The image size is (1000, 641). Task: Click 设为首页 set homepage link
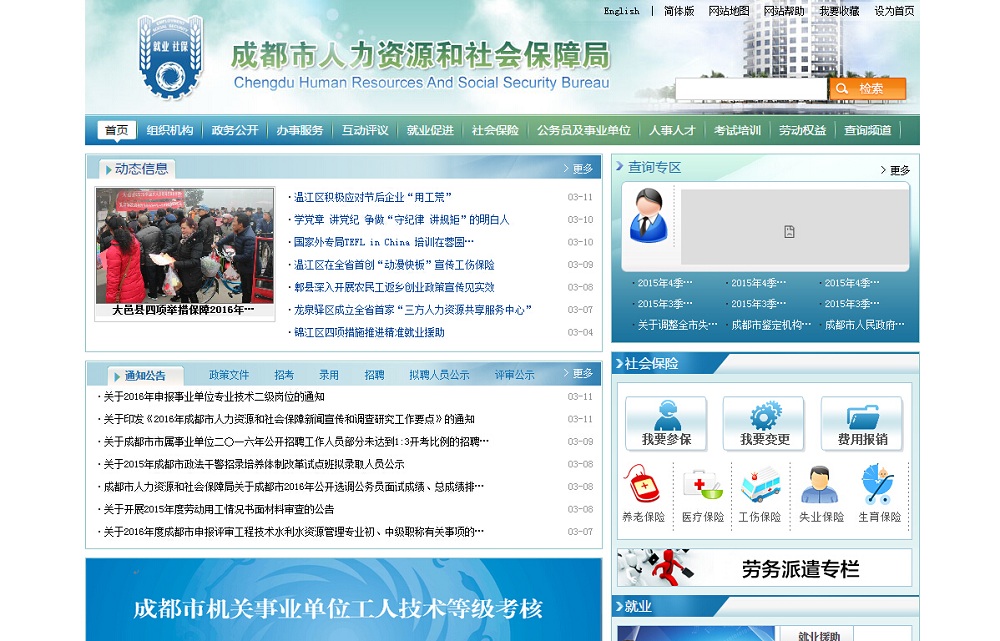point(894,11)
